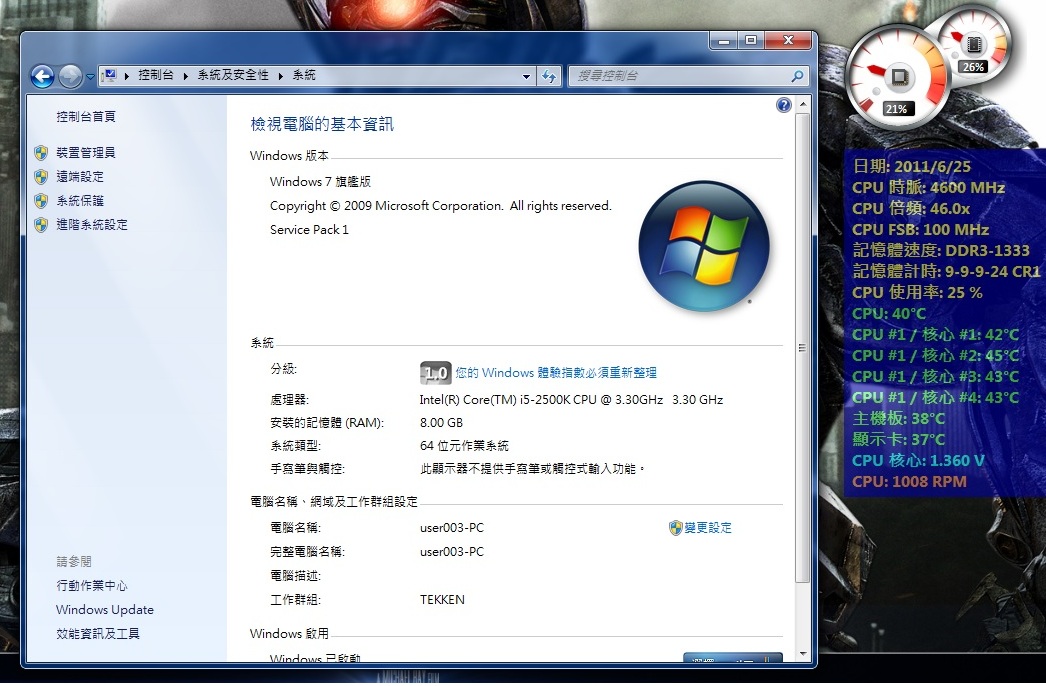Open 遠端設定 remote settings
Image resolution: width=1046 pixels, height=686 pixels.
[80, 177]
